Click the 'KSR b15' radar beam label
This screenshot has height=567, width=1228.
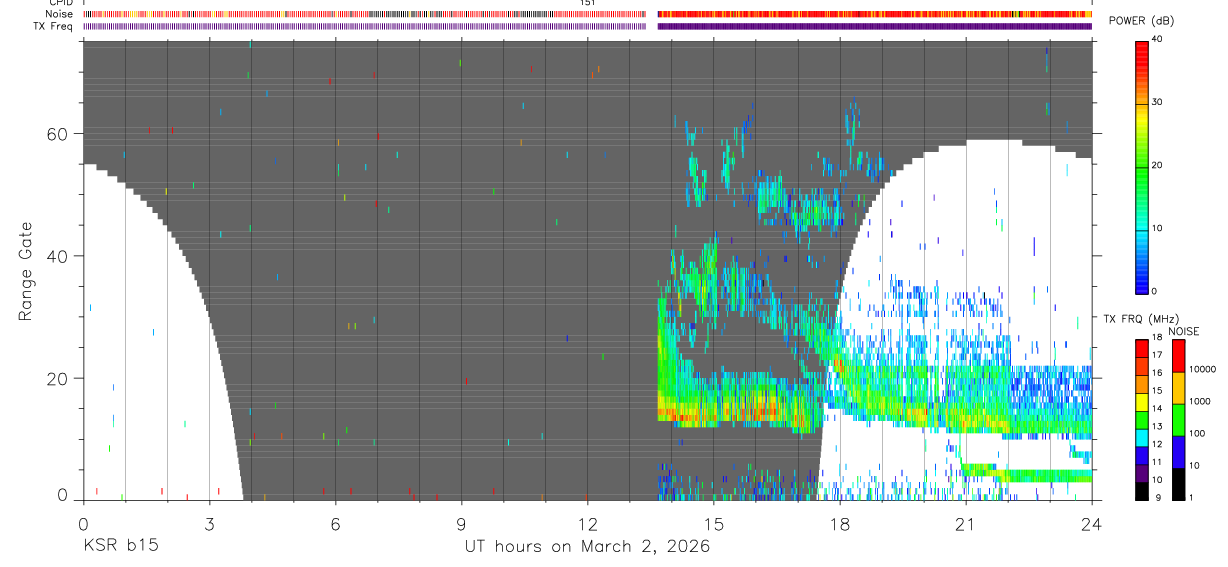point(119,547)
